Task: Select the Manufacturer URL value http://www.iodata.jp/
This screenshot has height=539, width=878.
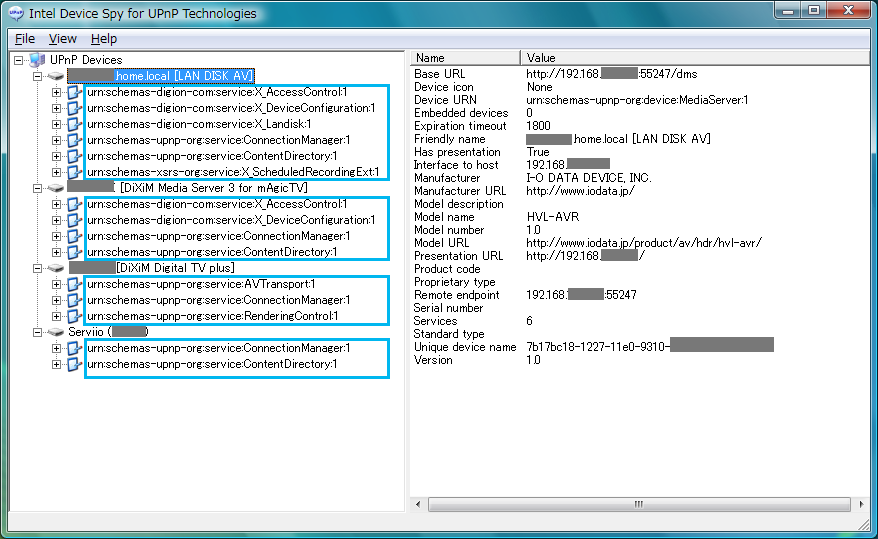Action: point(580,191)
